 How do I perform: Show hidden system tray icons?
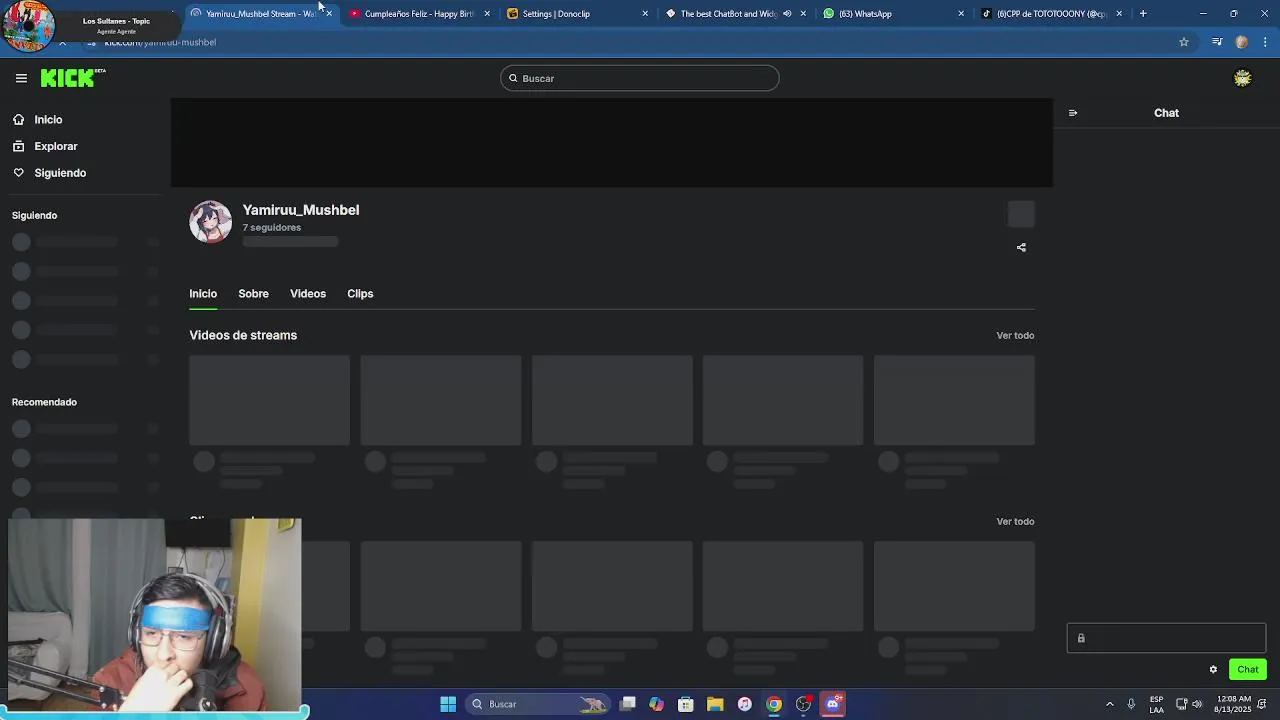click(1109, 704)
